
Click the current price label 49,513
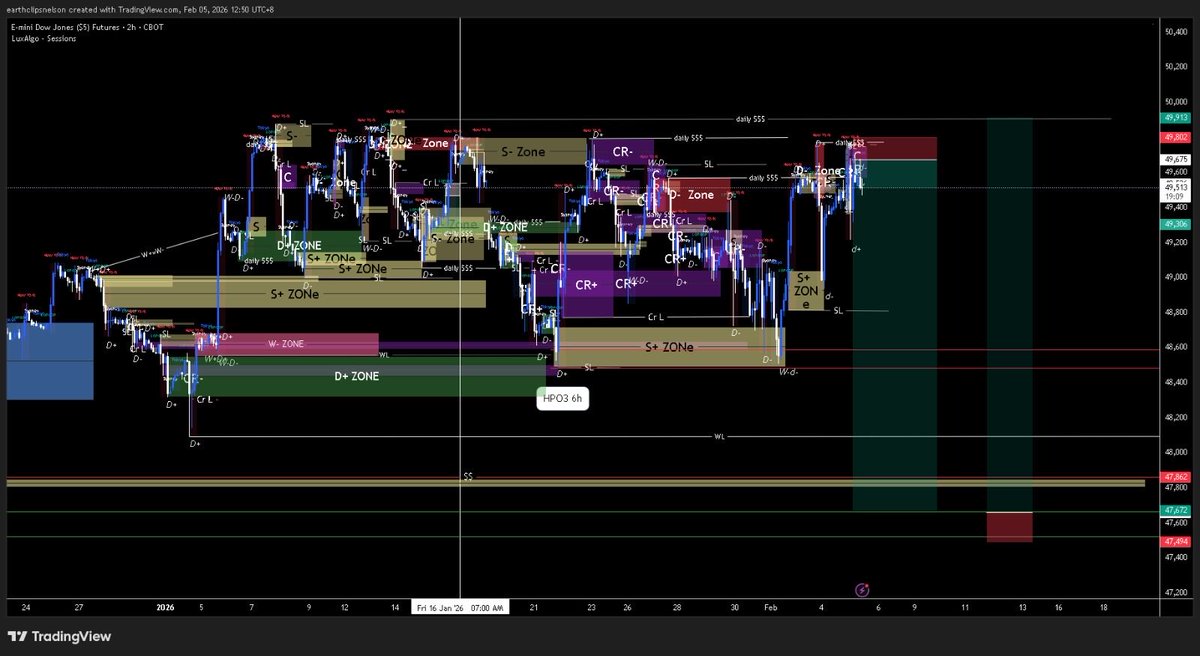point(1175,187)
